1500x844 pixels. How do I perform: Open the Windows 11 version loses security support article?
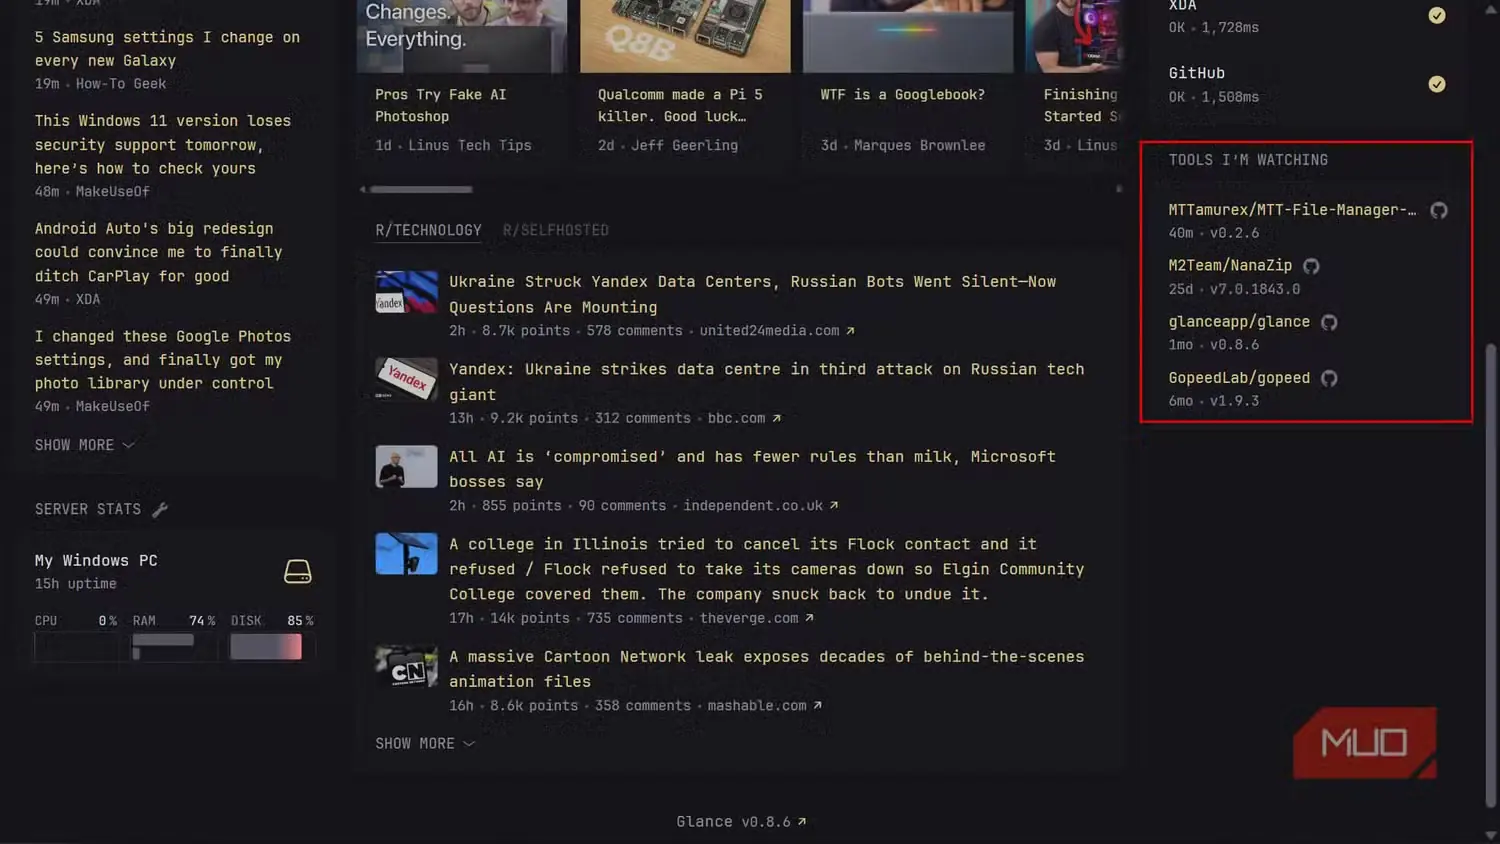pyautogui.click(x=163, y=145)
